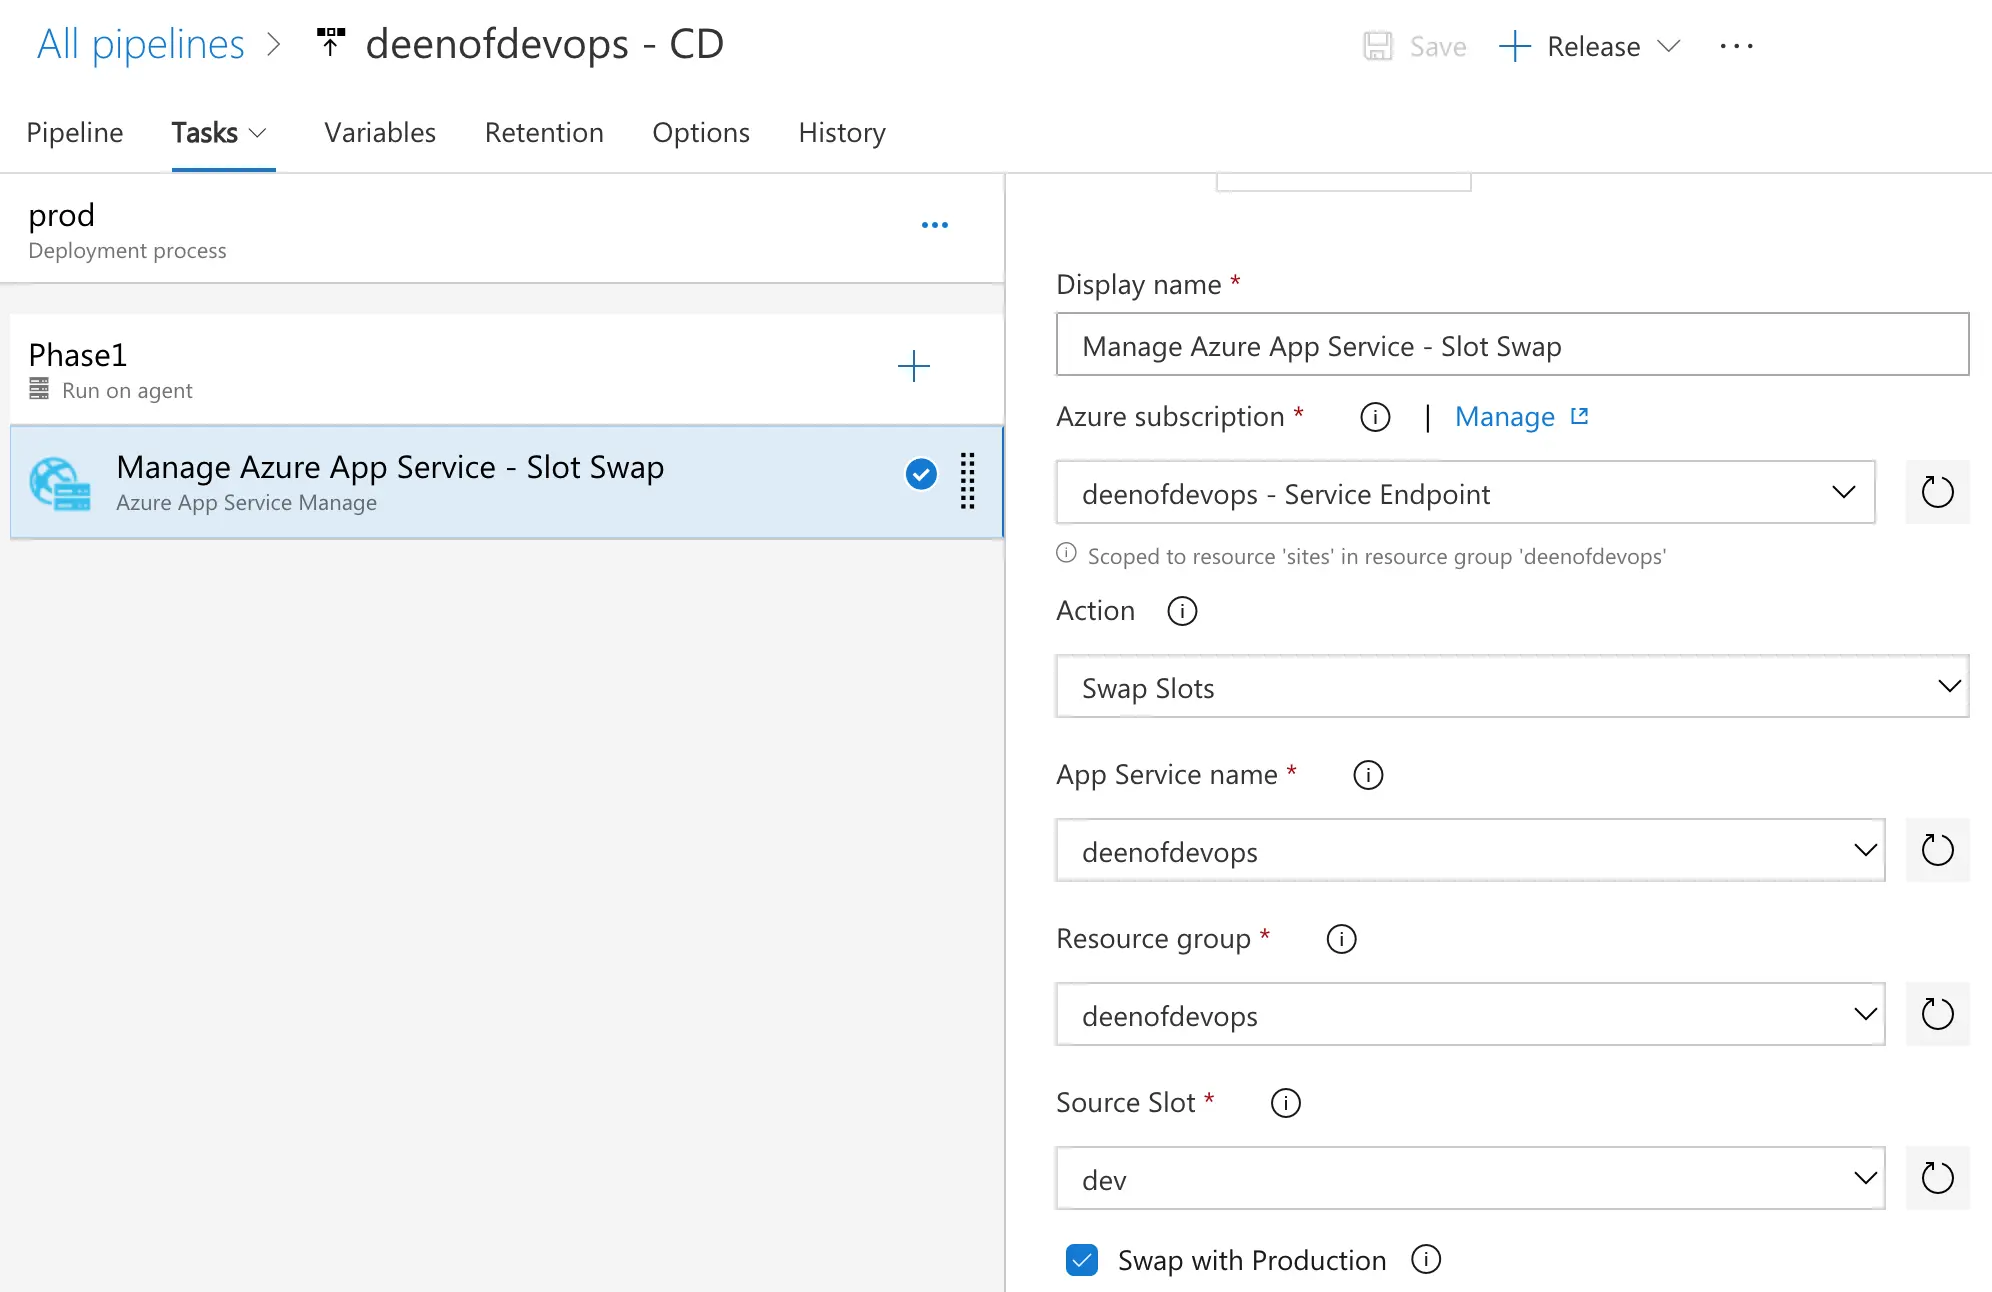Click the Save button
The image size is (1992, 1292).
click(x=1415, y=46)
